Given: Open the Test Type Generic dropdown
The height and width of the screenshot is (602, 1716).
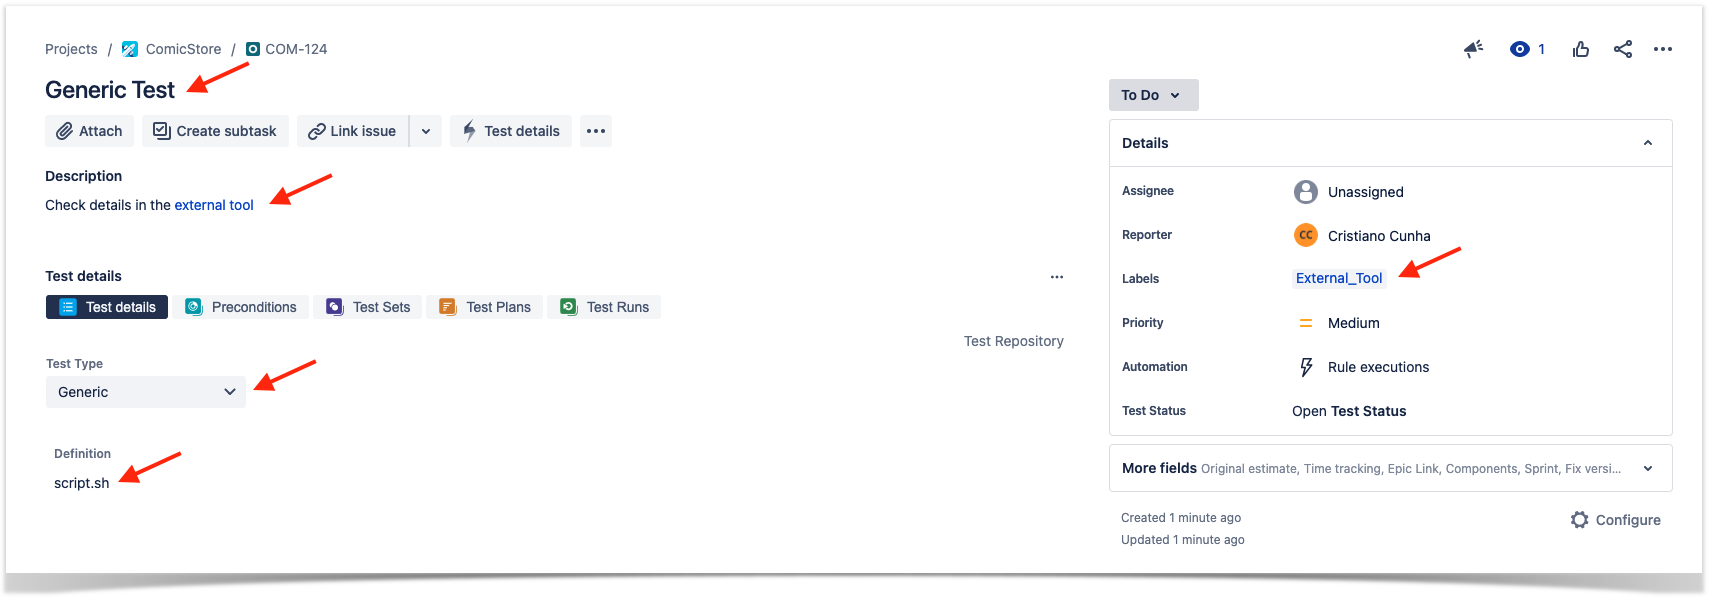Looking at the screenshot, I should click(146, 392).
